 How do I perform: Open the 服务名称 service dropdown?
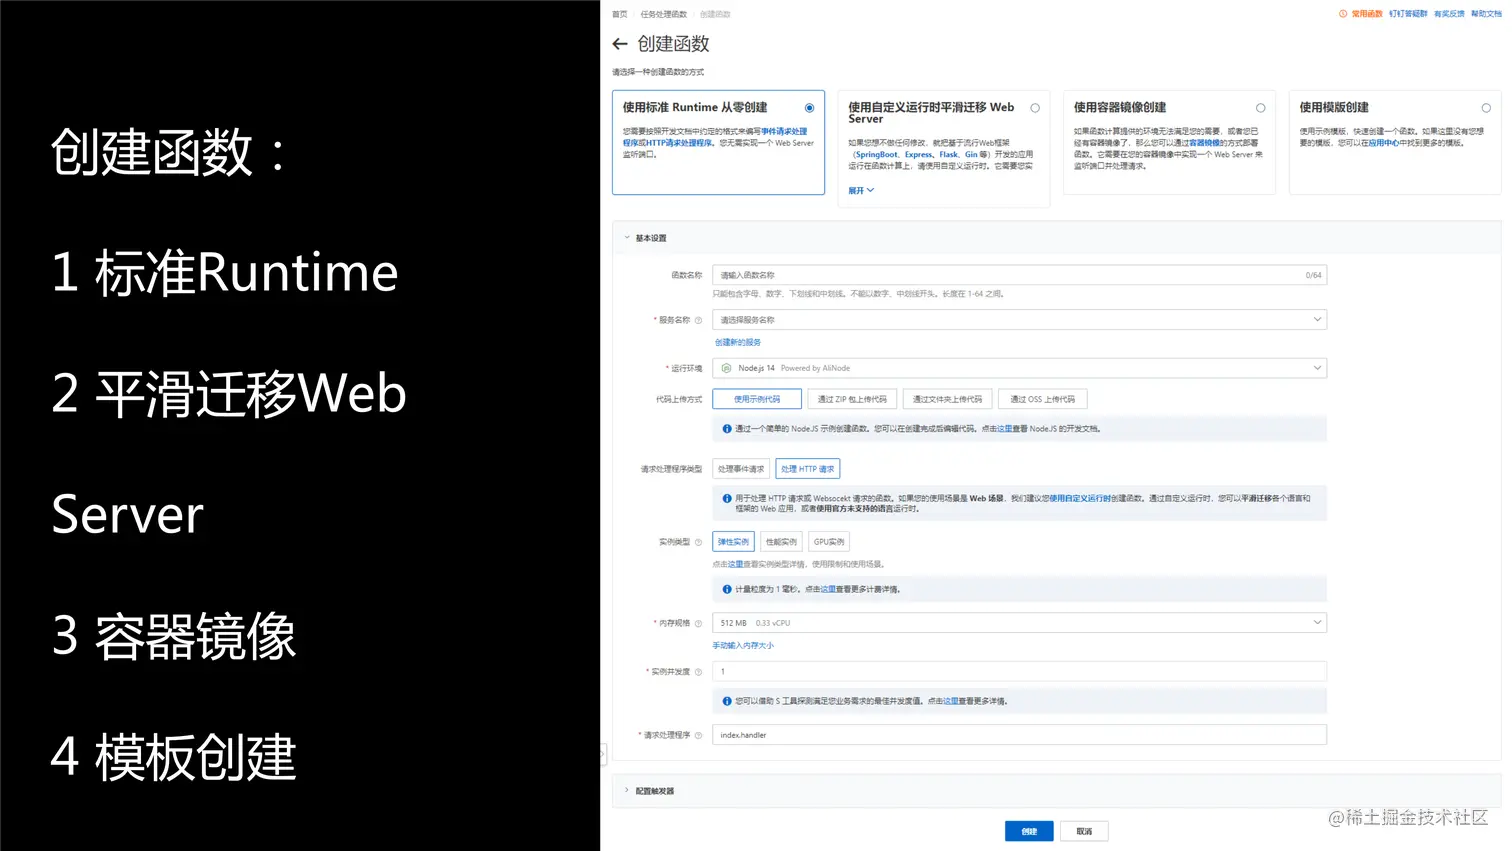pos(1018,319)
